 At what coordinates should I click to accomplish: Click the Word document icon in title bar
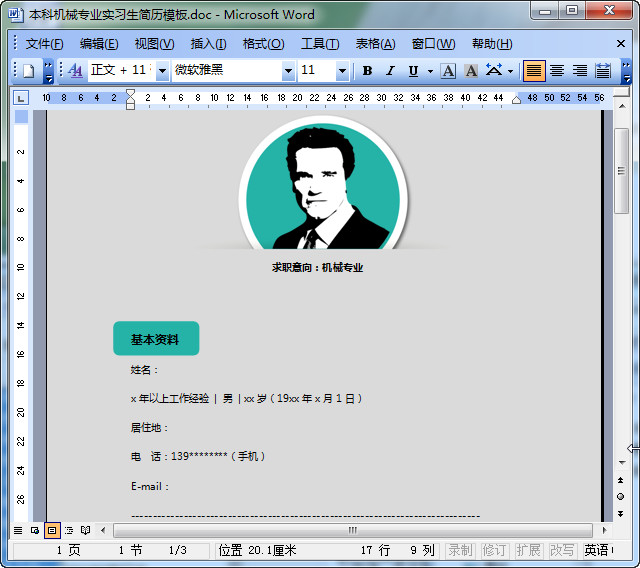click(15, 15)
